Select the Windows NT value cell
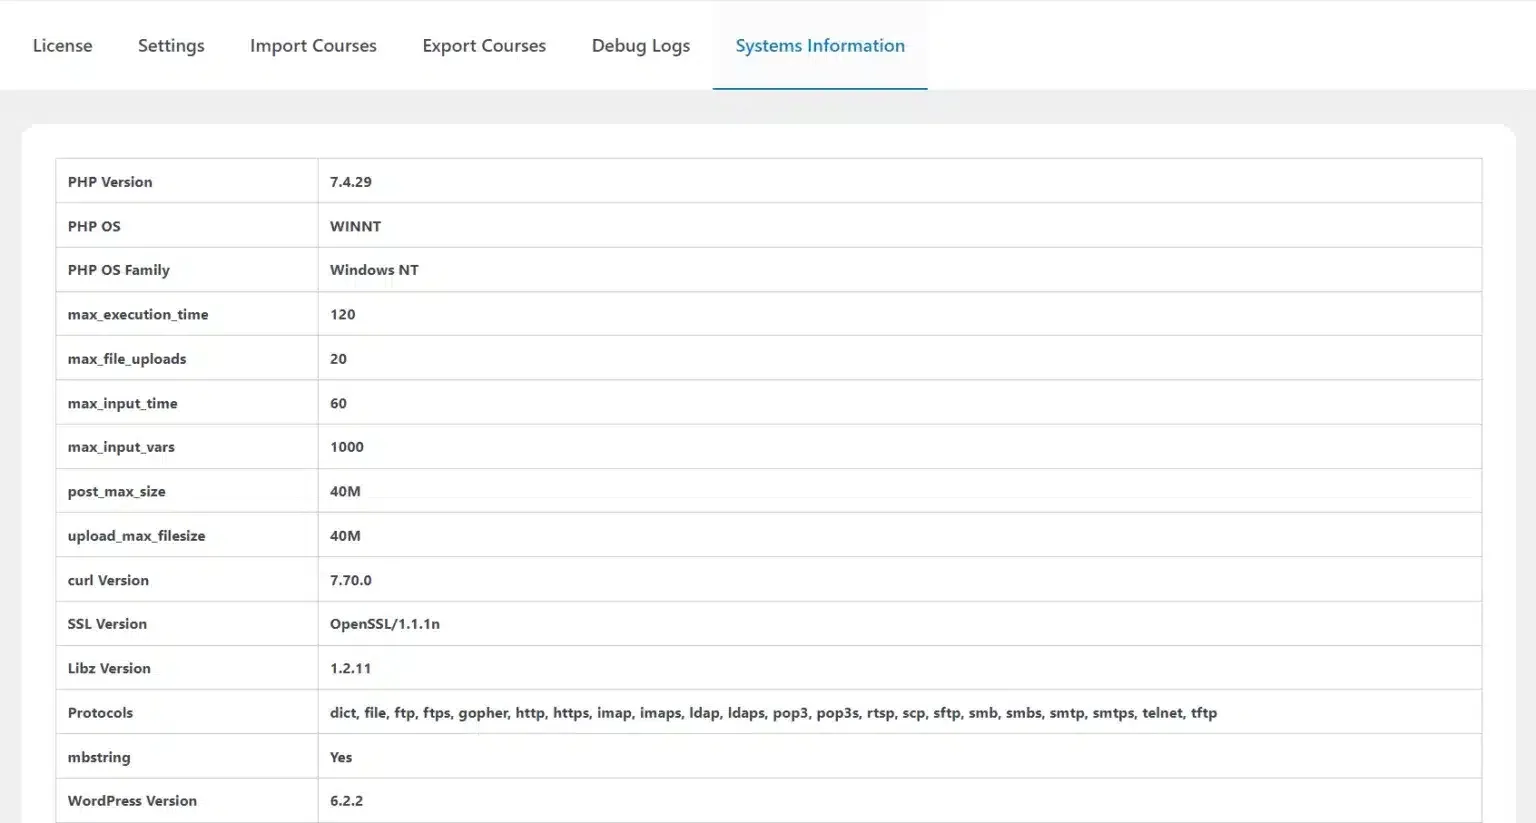Viewport: 1536px width, 823px height. [x=374, y=269]
